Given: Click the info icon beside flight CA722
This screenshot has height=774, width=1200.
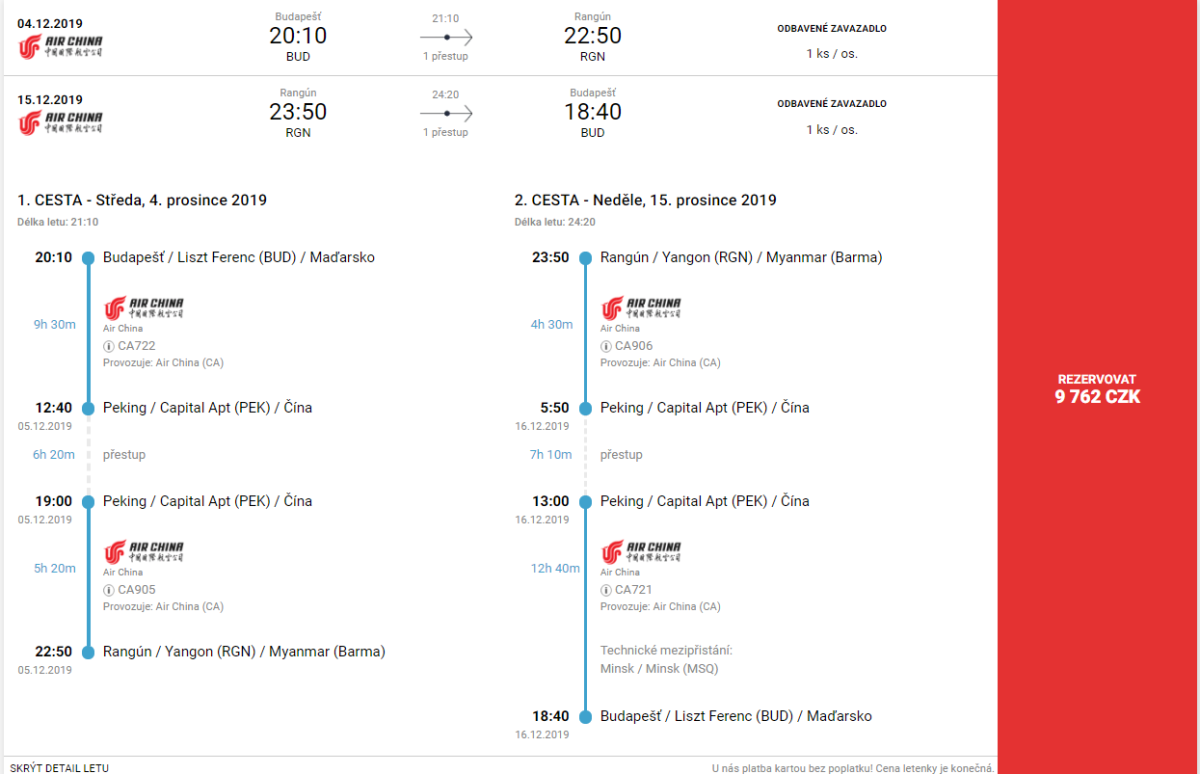Looking at the screenshot, I should (x=108, y=346).
